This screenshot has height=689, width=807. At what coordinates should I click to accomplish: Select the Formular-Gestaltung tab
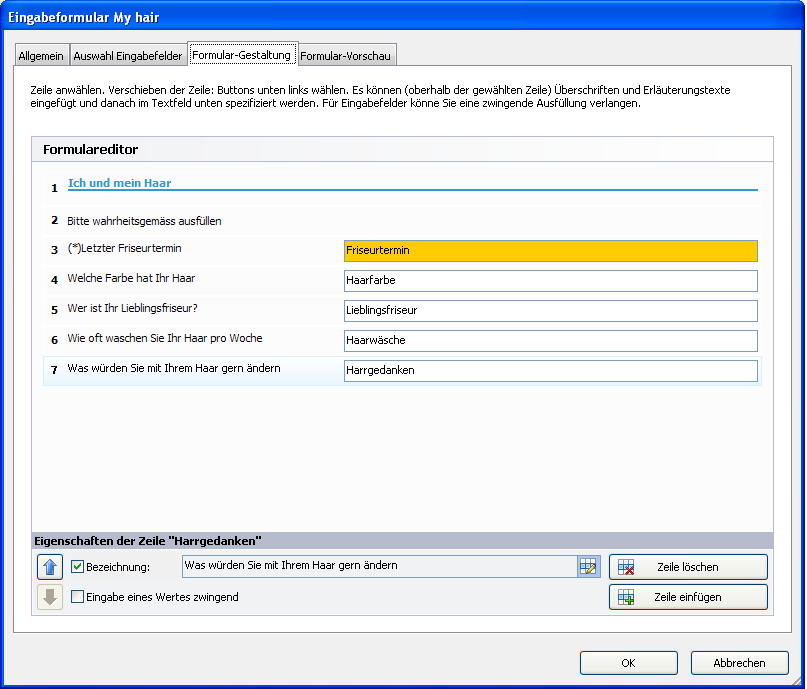coord(241,55)
